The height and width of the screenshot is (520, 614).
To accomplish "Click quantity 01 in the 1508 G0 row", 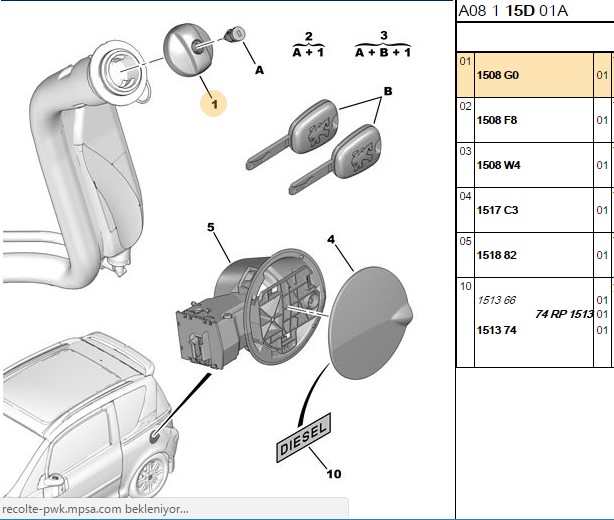I will (602, 75).
